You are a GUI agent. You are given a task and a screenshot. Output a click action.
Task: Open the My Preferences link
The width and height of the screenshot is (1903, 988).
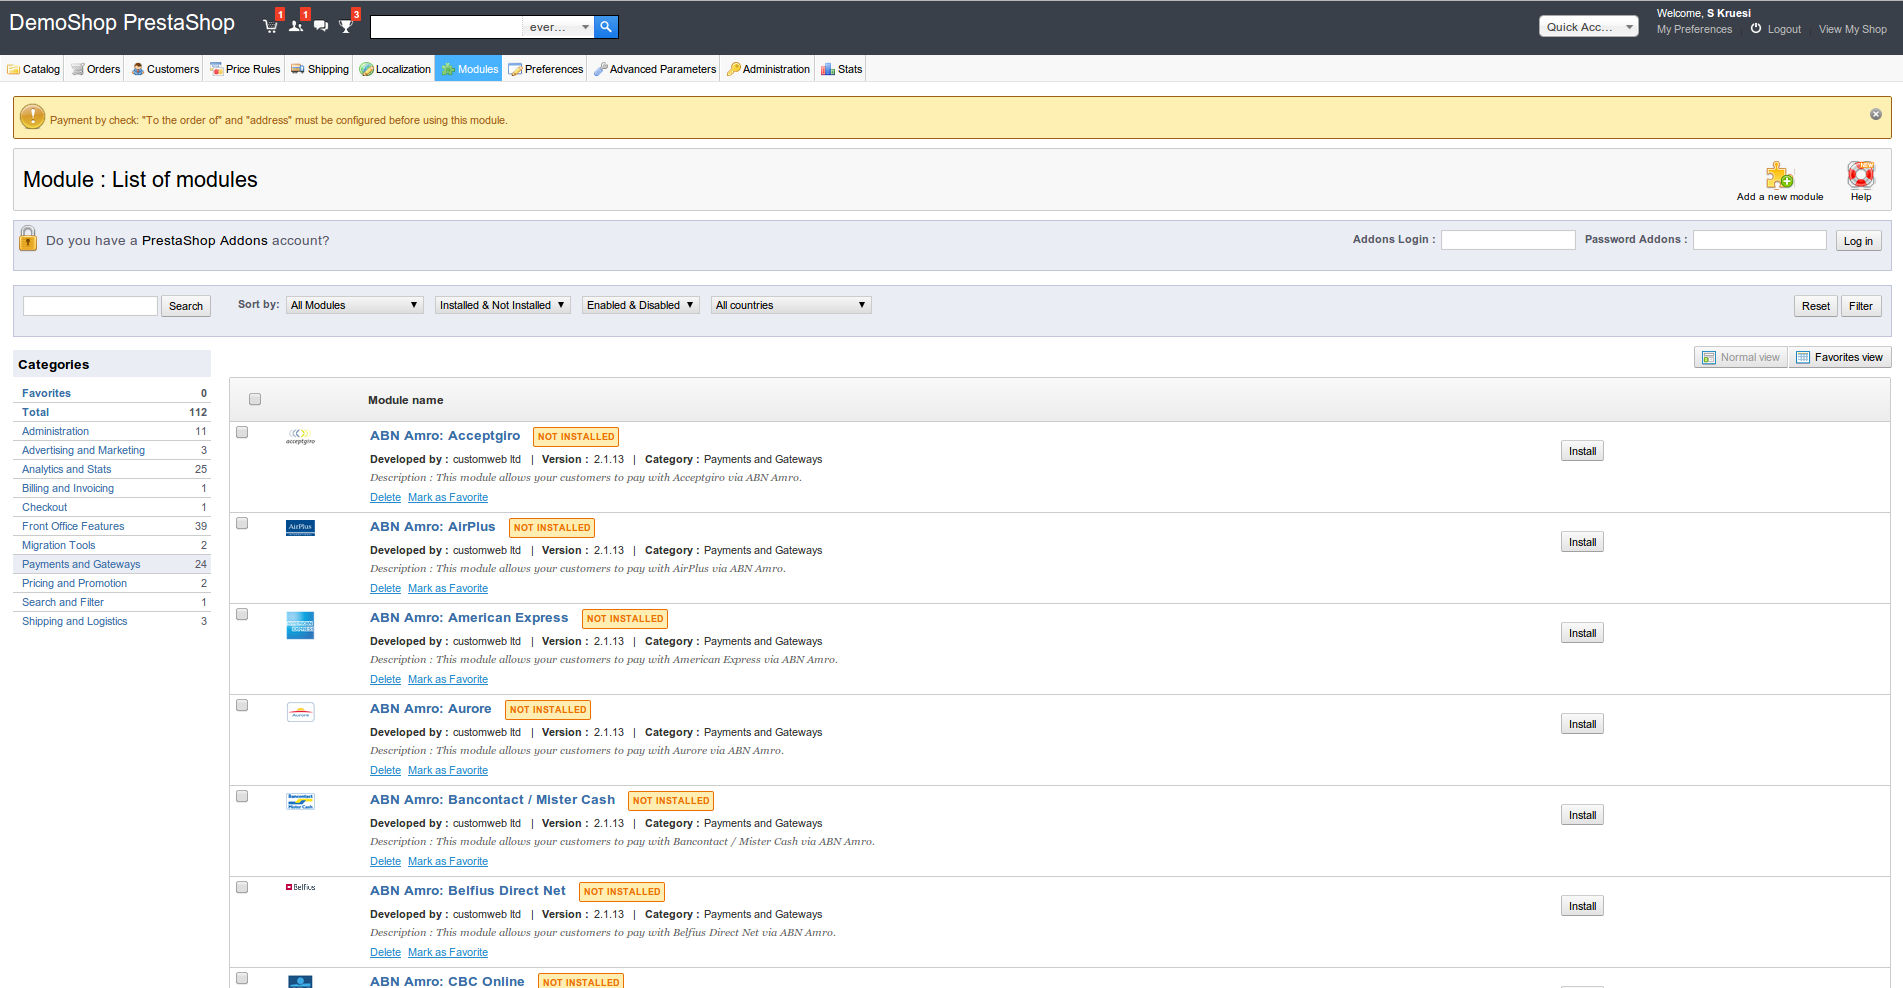[x=1694, y=29]
